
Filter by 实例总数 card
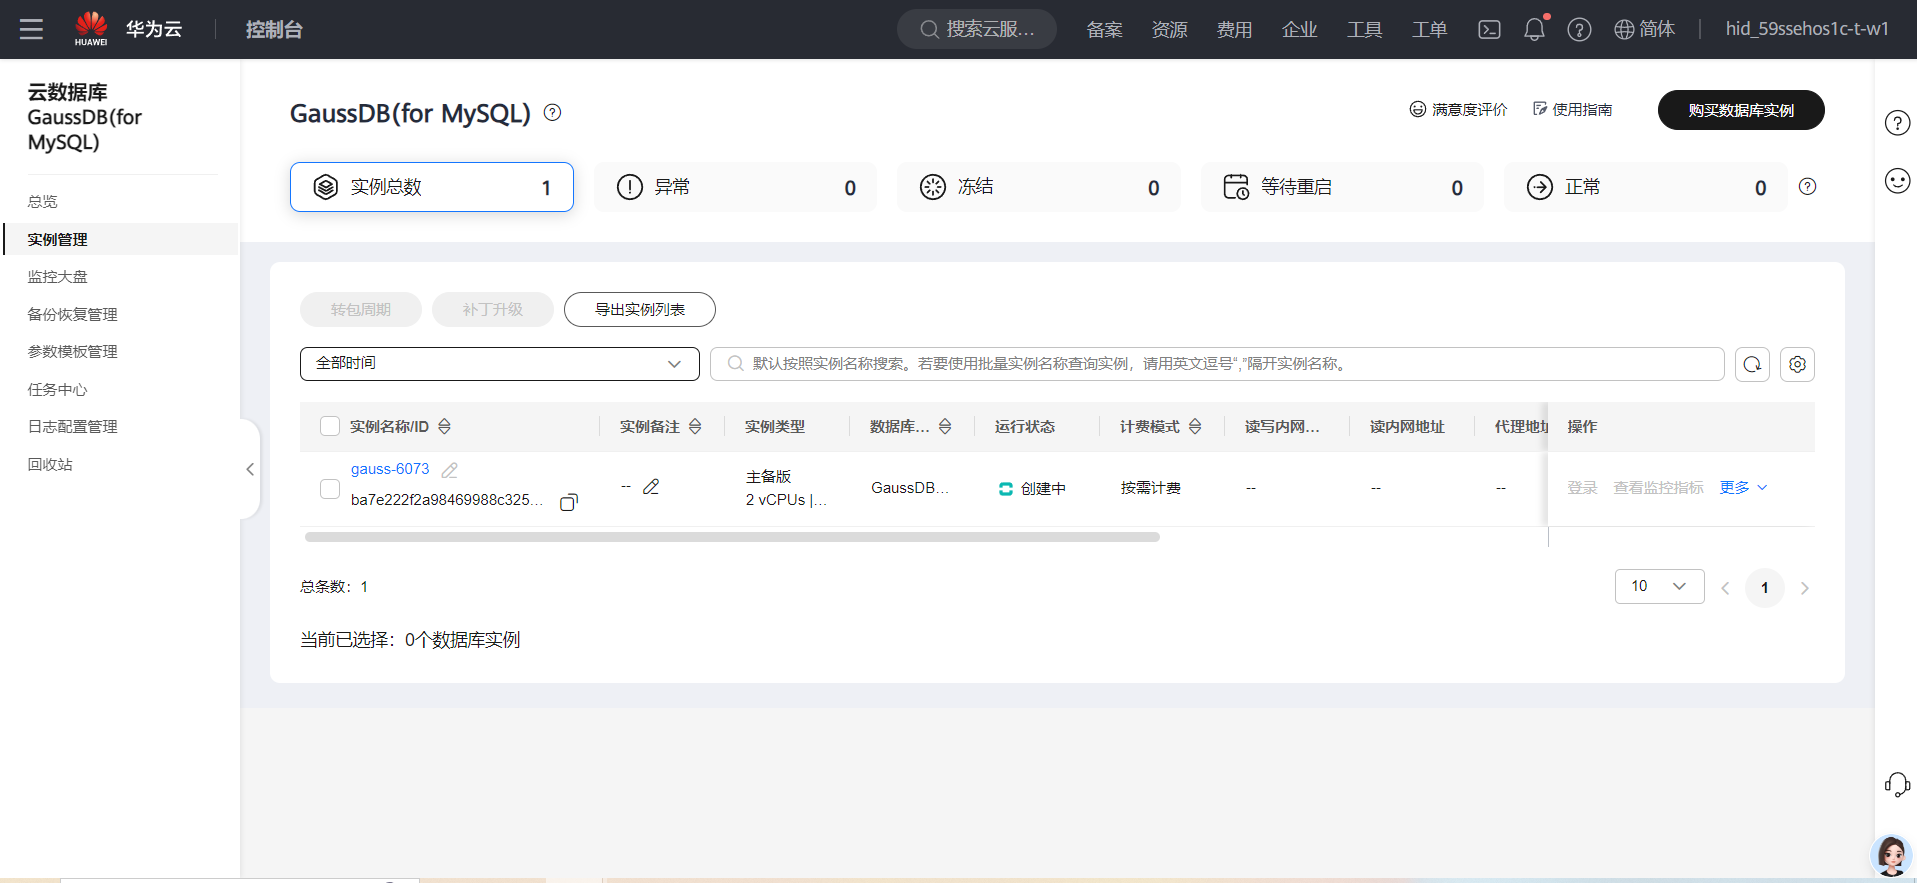click(432, 187)
